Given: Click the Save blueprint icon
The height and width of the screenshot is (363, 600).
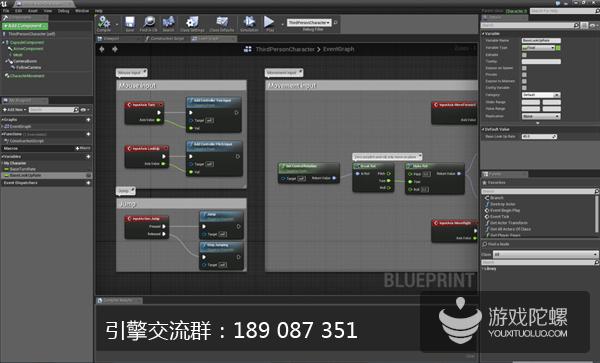Looking at the screenshot, I should pyautogui.click(x=130, y=23).
